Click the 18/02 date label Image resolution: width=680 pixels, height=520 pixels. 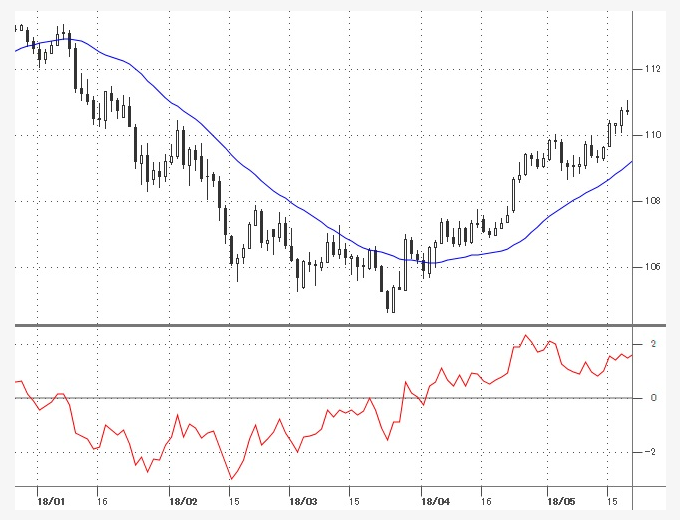tap(183, 502)
